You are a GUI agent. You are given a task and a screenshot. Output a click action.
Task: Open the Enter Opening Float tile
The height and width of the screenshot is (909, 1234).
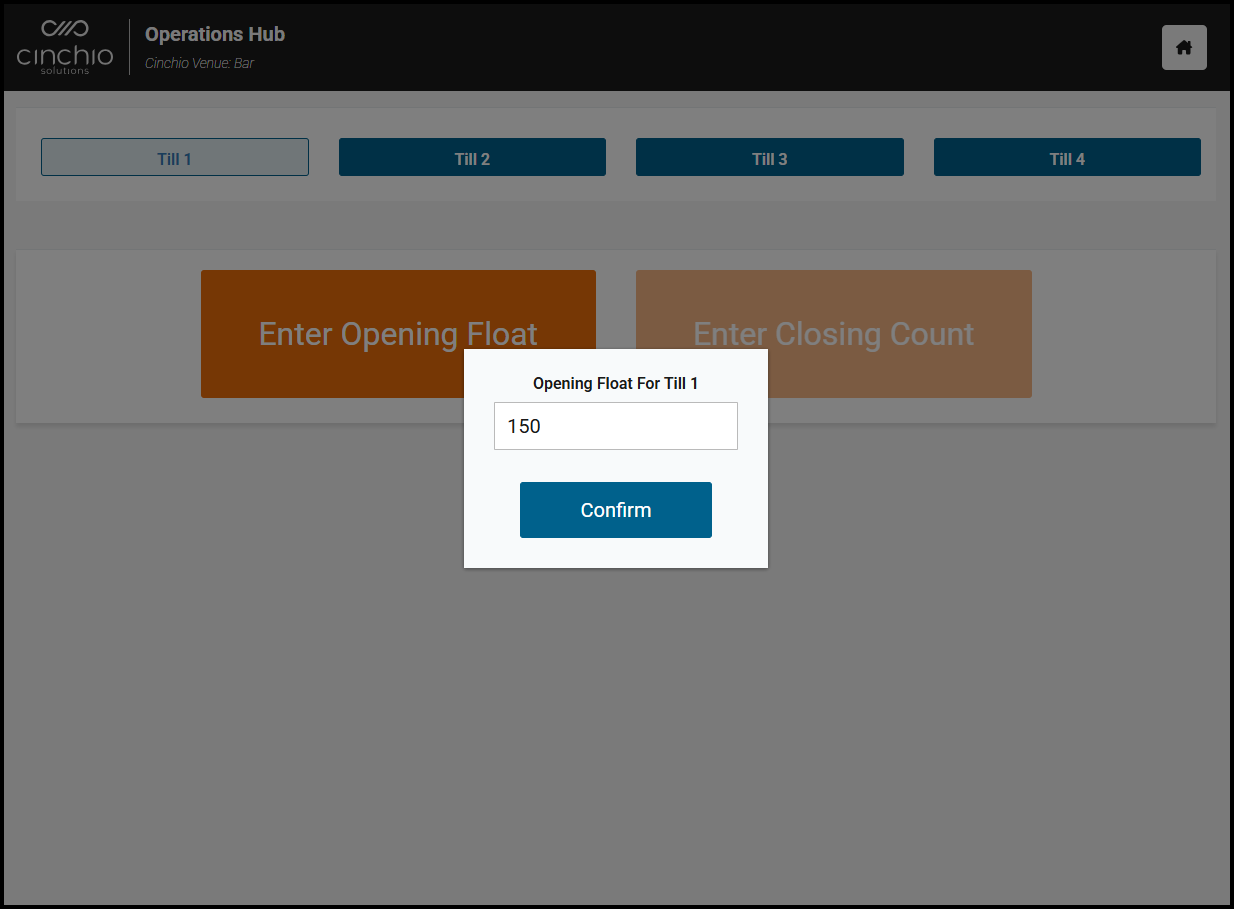coord(398,334)
